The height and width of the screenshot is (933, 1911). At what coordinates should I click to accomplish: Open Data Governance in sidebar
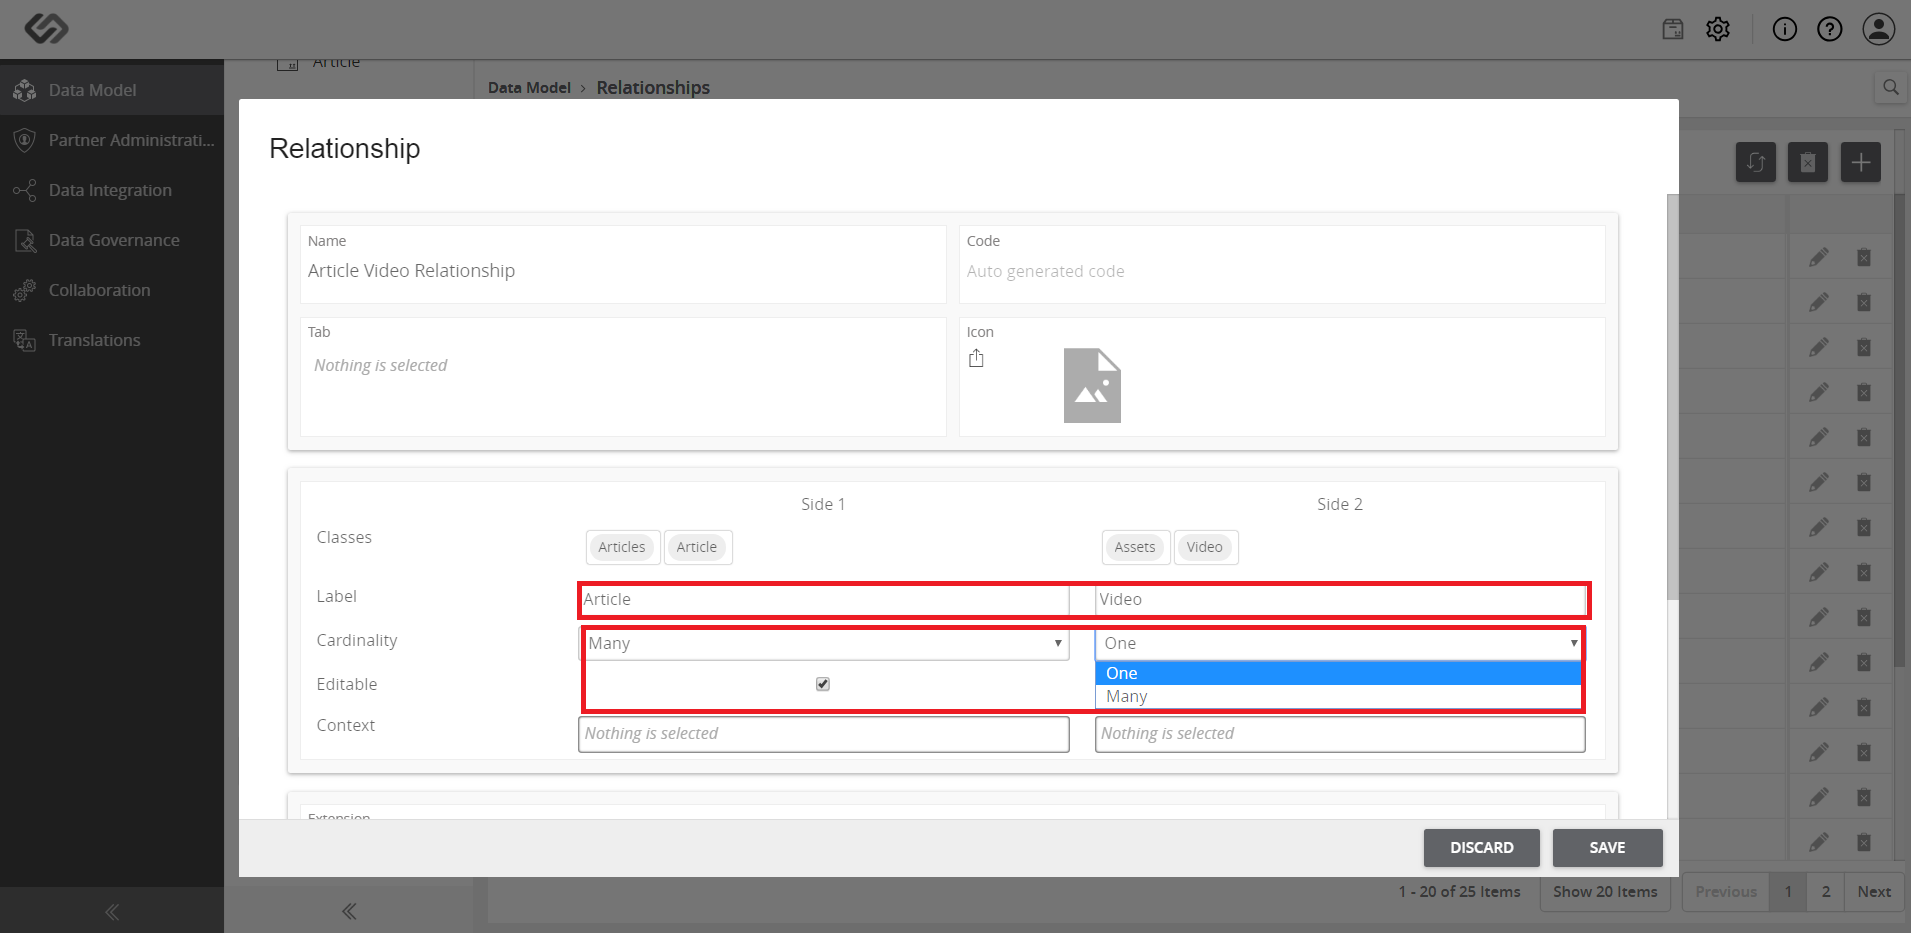[x=112, y=240]
